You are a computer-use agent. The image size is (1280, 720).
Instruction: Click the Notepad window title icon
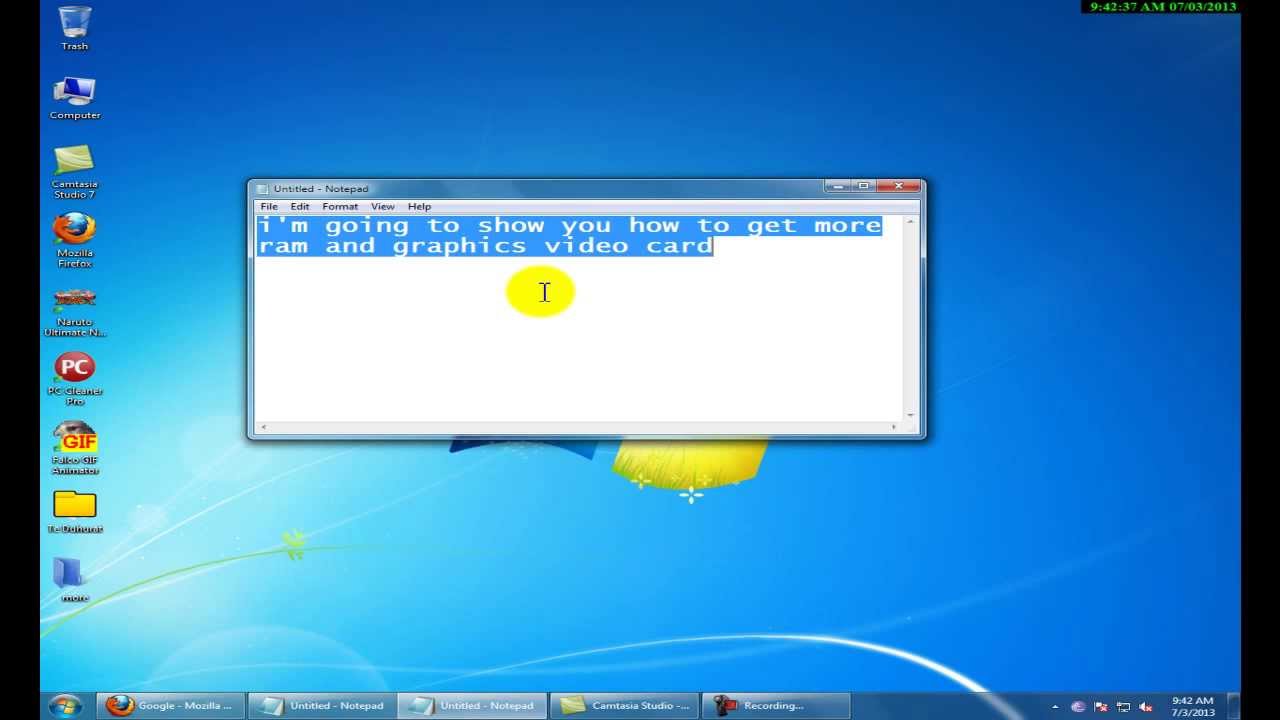pyautogui.click(x=262, y=189)
